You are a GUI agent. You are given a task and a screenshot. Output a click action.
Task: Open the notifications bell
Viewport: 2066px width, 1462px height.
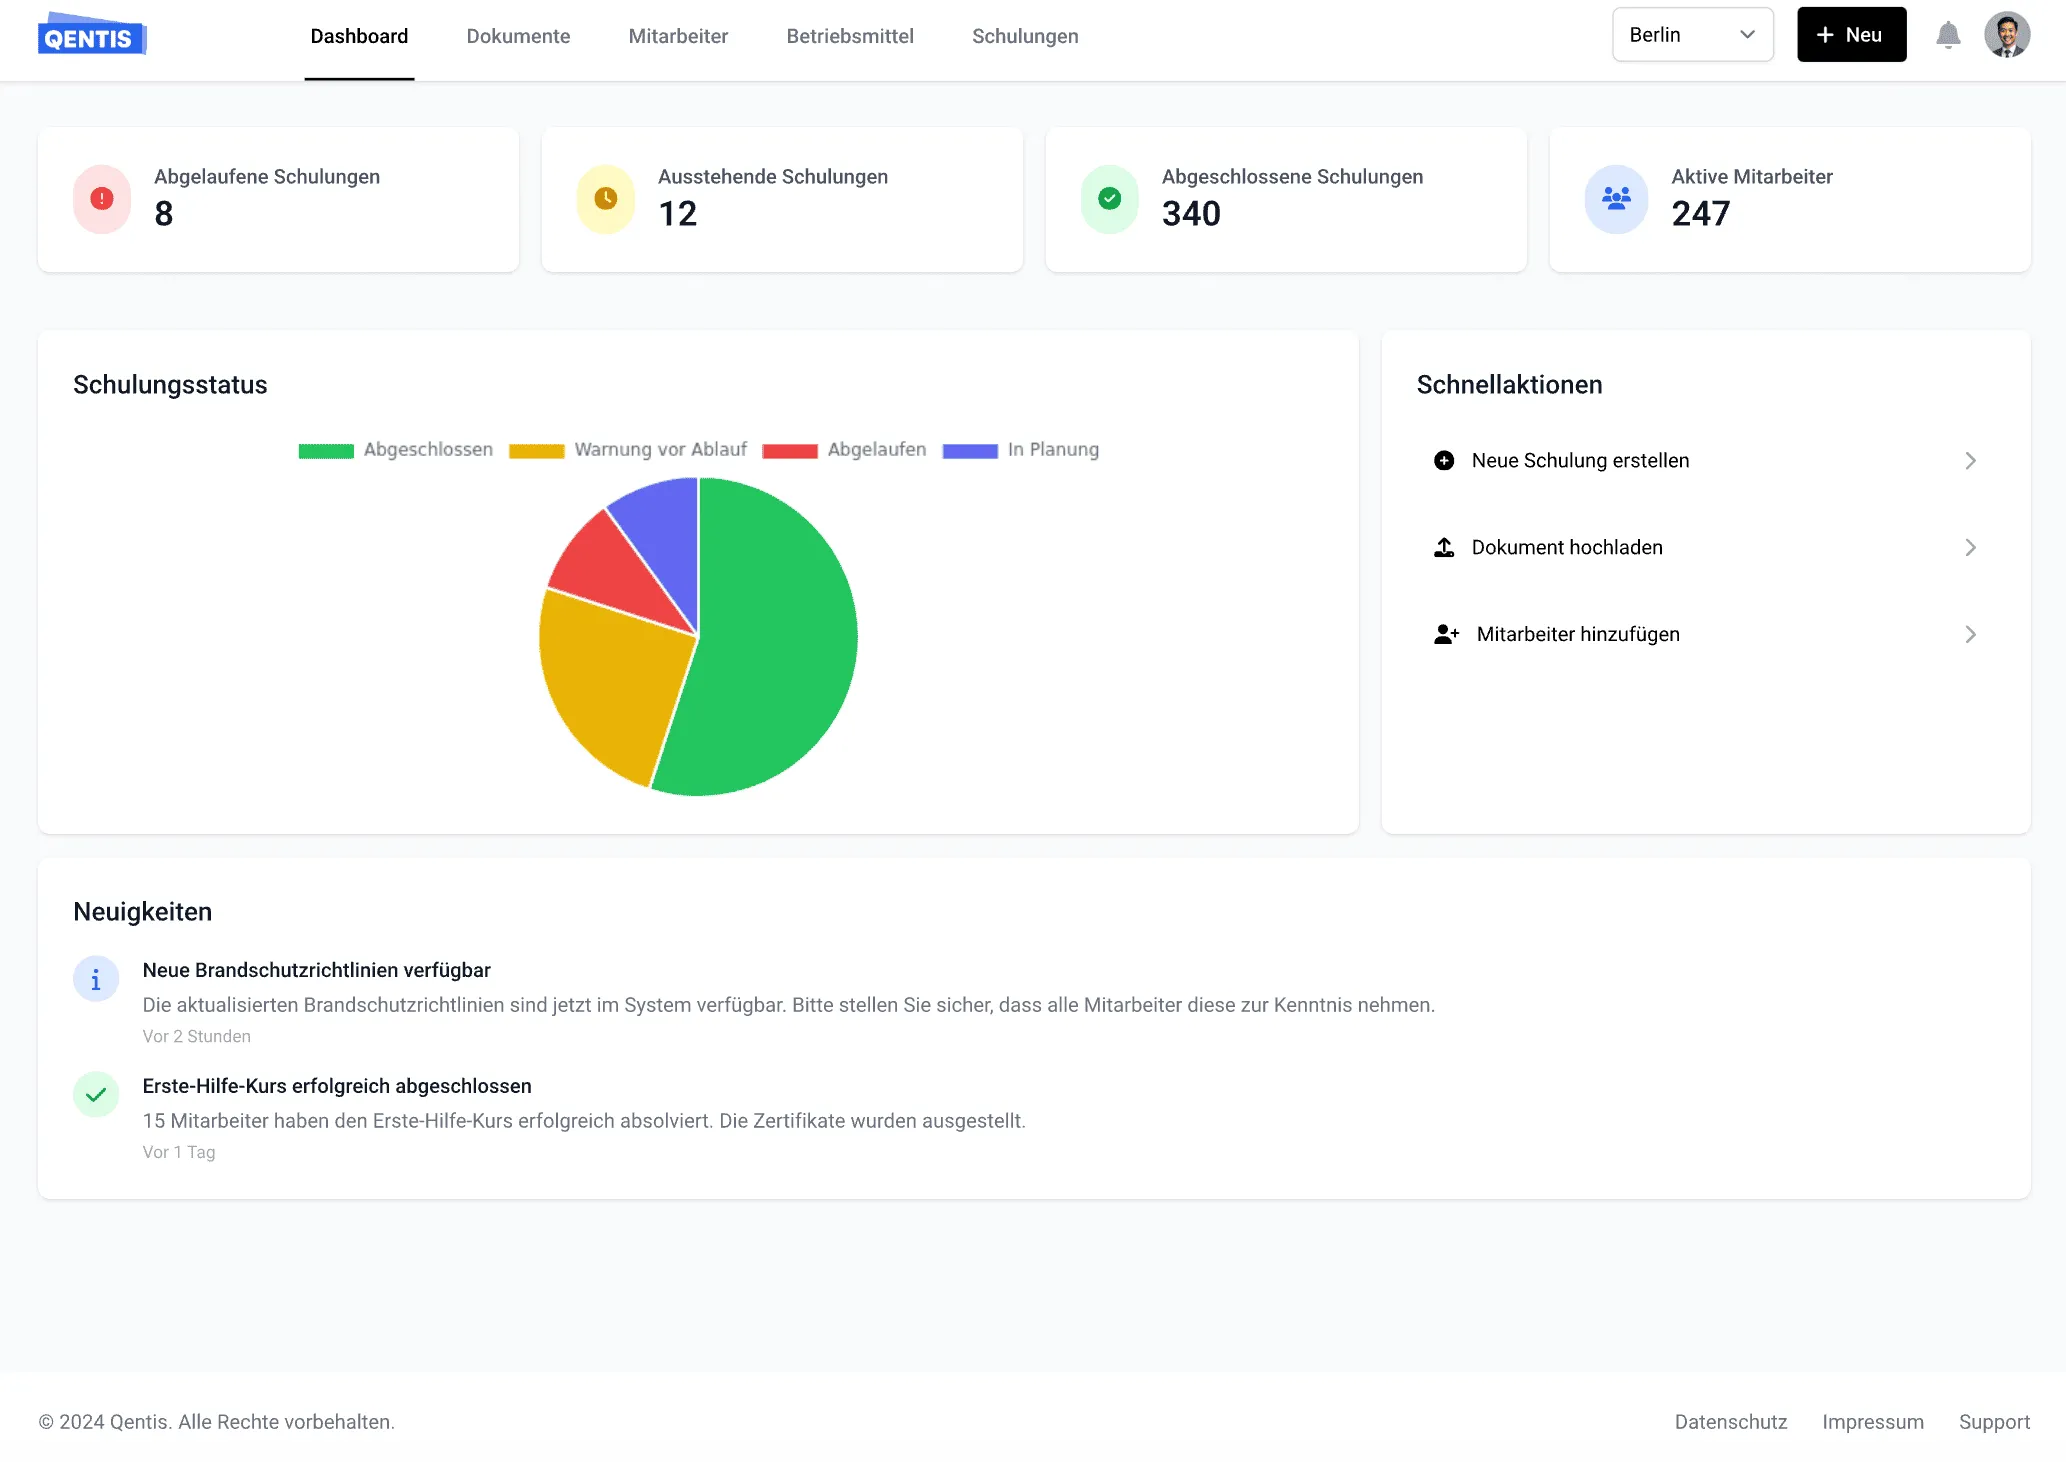click(1947, 35)
